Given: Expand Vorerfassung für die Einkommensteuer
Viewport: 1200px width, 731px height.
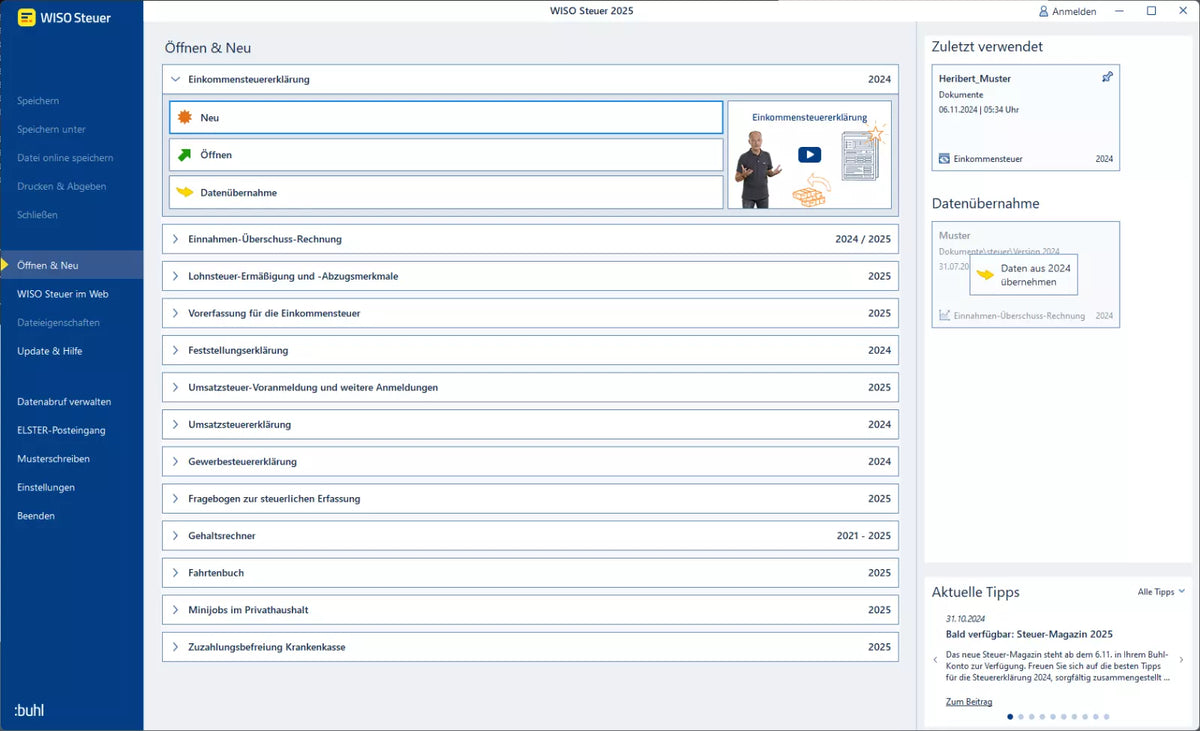Looking at the screenshot, I should (175, 313).
